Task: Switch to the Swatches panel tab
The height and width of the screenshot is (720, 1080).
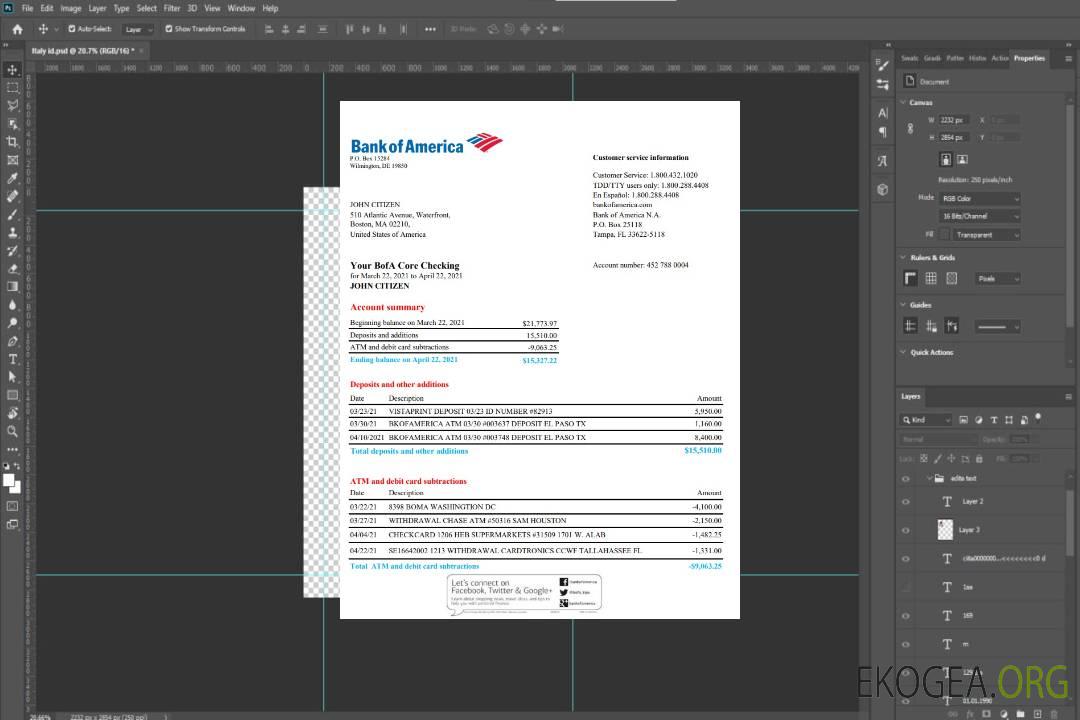Action: point(909,59)
